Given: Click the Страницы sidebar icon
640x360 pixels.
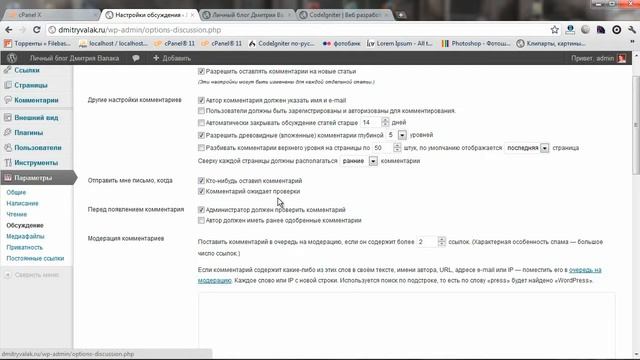Looking at the screenshot, I should [x=8, y=85].
